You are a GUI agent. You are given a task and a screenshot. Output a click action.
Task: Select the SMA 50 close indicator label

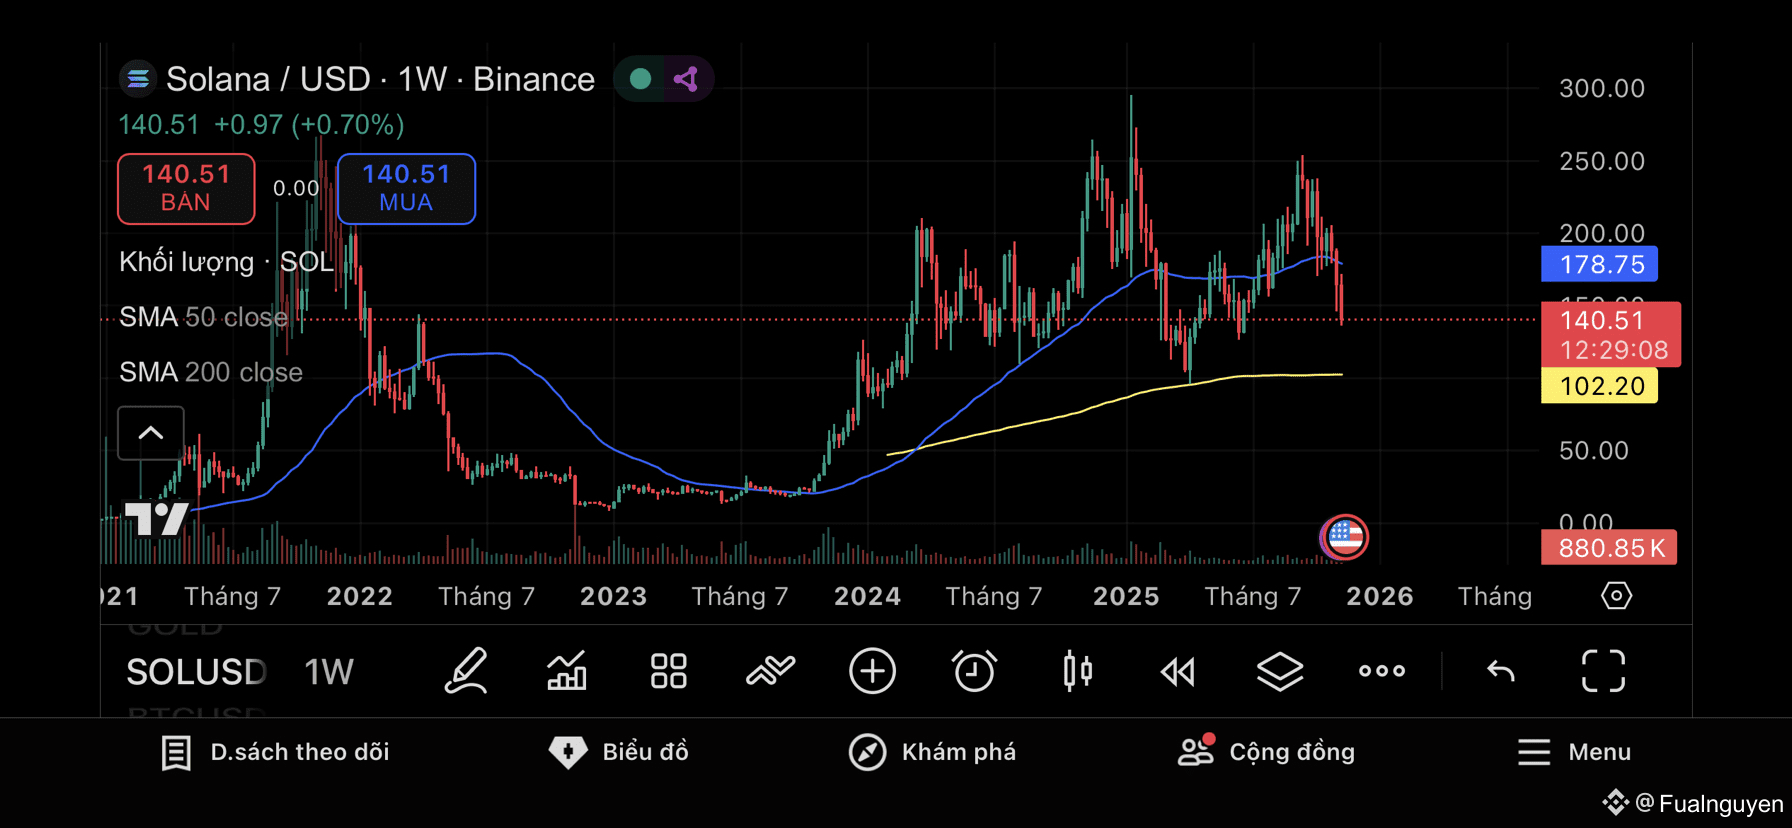tap(203, 317)
